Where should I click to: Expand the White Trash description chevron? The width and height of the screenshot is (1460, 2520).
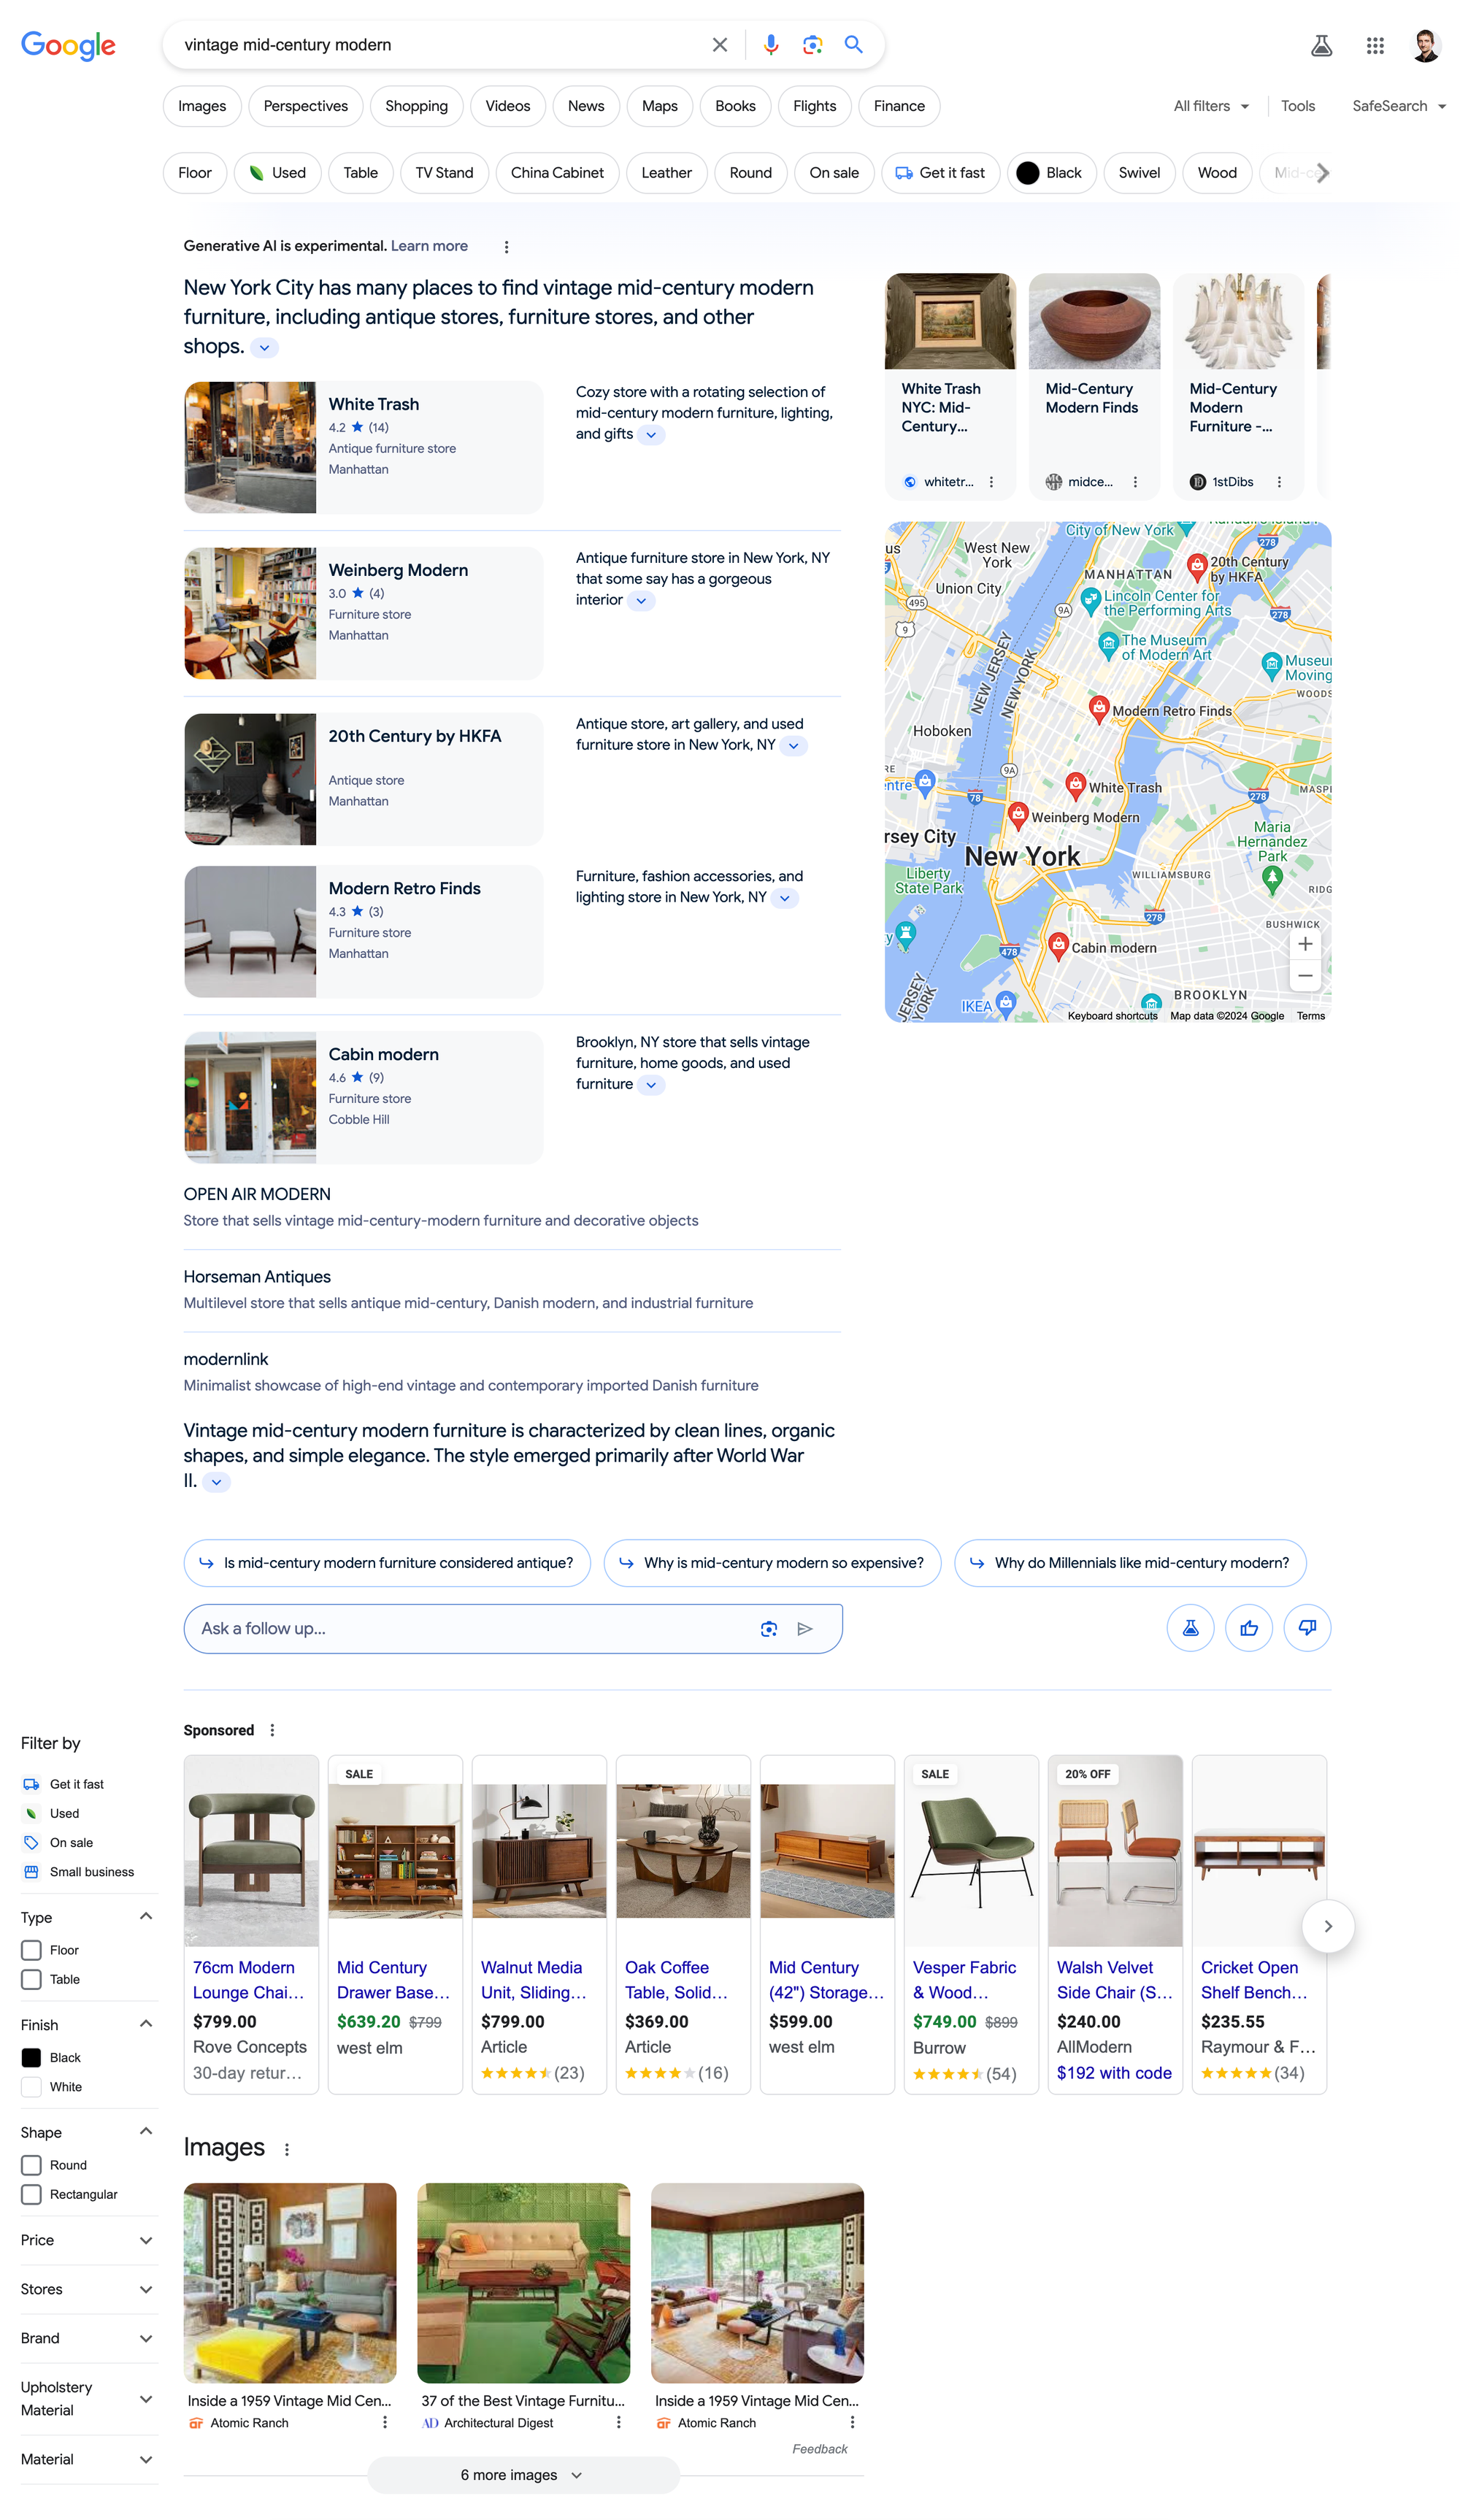coord(651,435)
